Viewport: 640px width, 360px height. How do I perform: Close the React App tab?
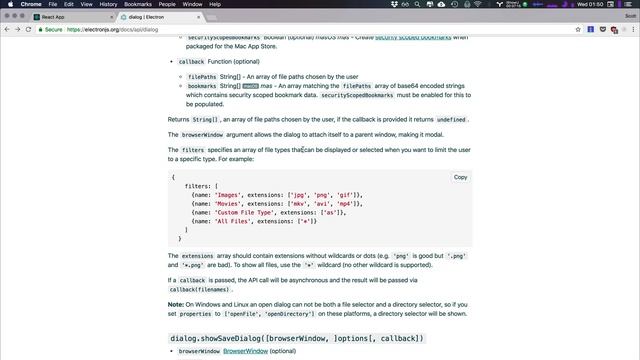pos(111,17)
